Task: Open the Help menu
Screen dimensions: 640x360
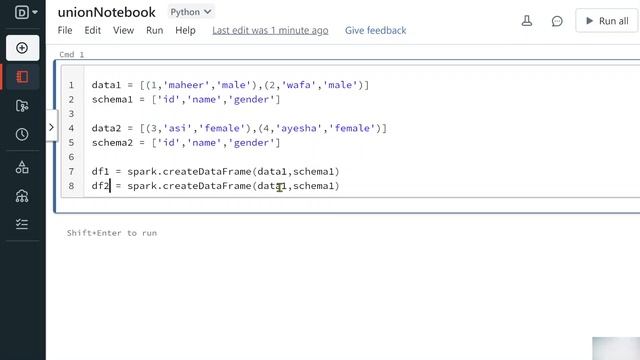Action: (x=185, y=31)
